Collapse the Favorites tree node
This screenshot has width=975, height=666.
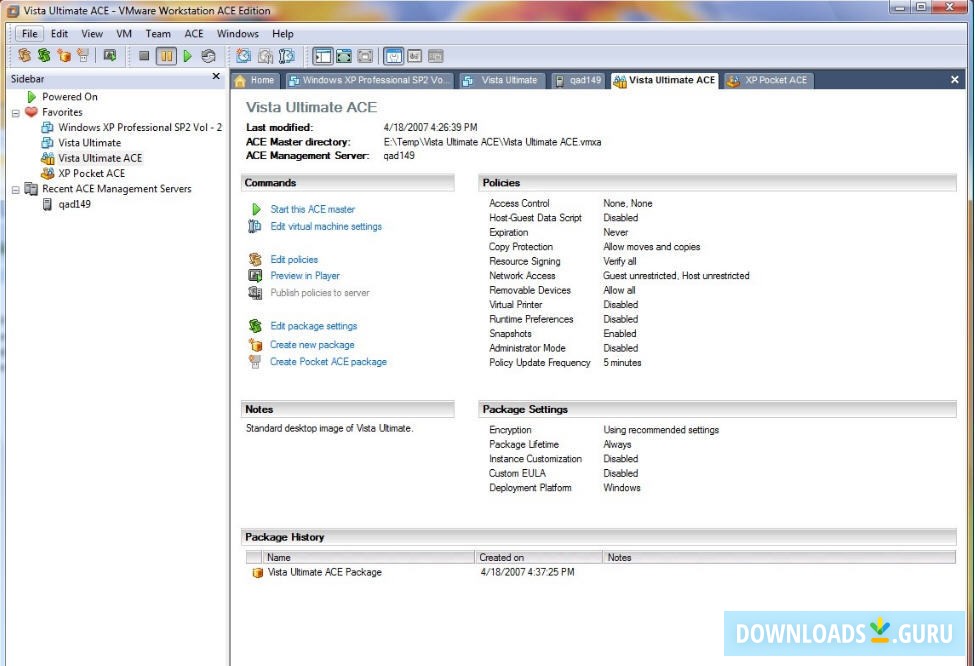16,113
